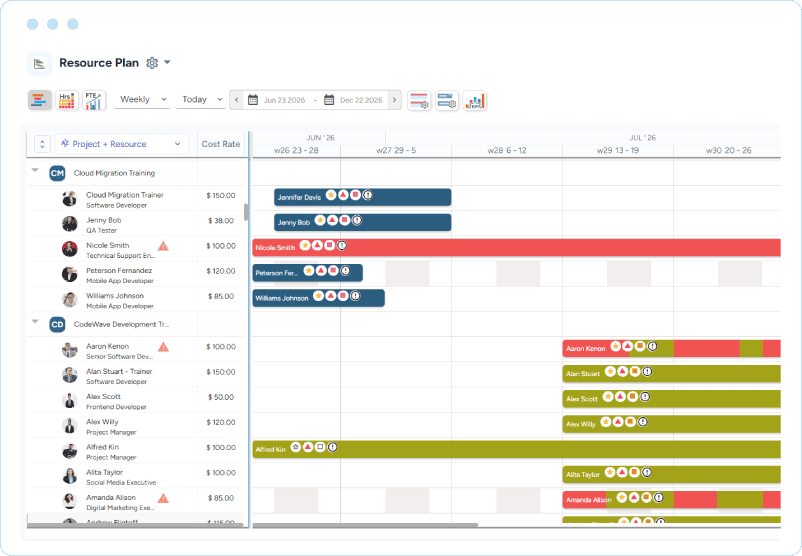Click the $ 150.00 rate for Cloud Migration Trainer
The image size is (802, 556).
(221, 195)
